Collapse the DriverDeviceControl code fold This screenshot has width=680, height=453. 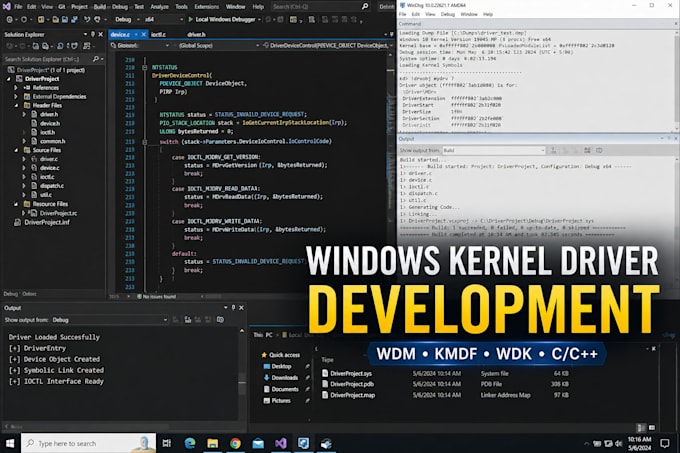pos(145,68)
